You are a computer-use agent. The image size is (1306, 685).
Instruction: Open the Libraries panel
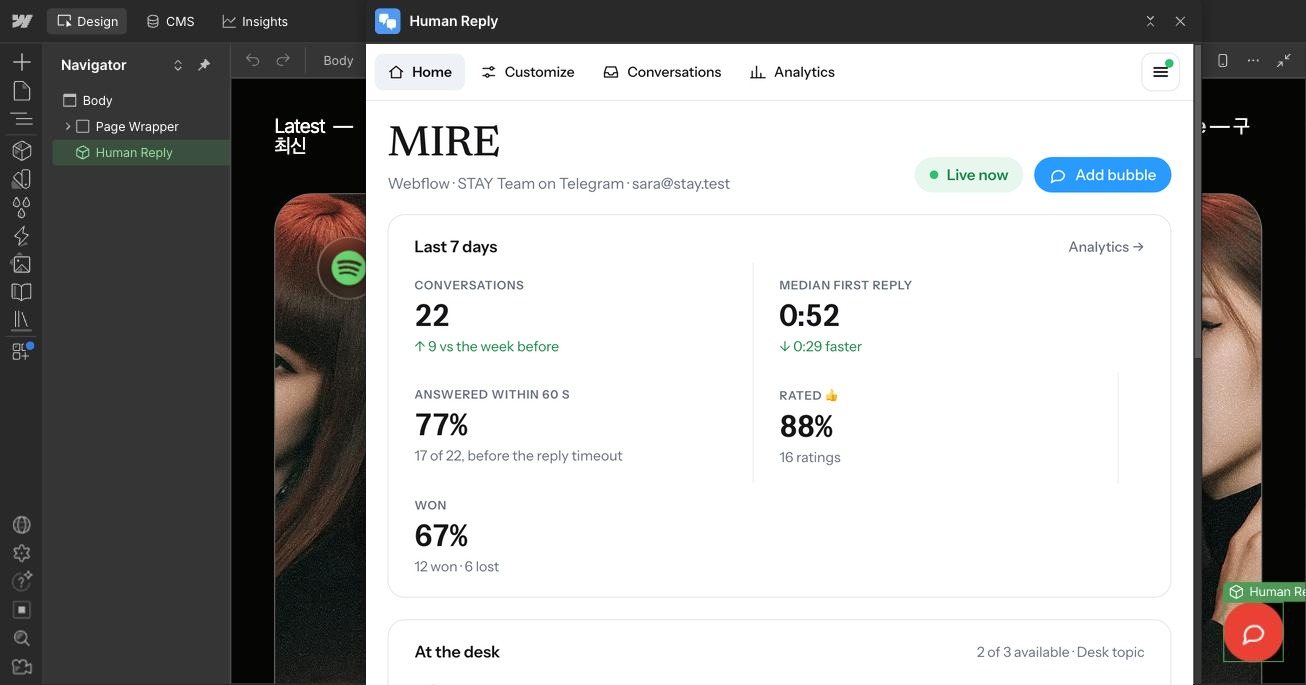point(21,321)
